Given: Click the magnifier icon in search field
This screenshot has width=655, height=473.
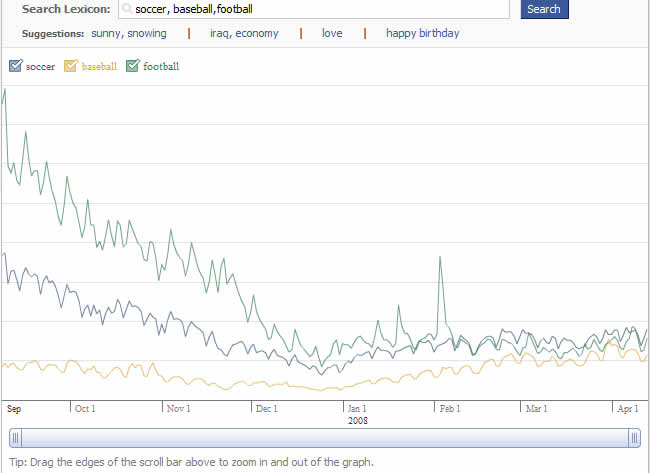Looking at the screenshot, I should click(x=126, y=9).
